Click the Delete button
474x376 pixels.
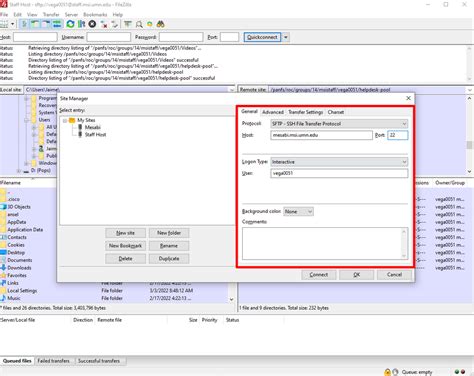125,258
